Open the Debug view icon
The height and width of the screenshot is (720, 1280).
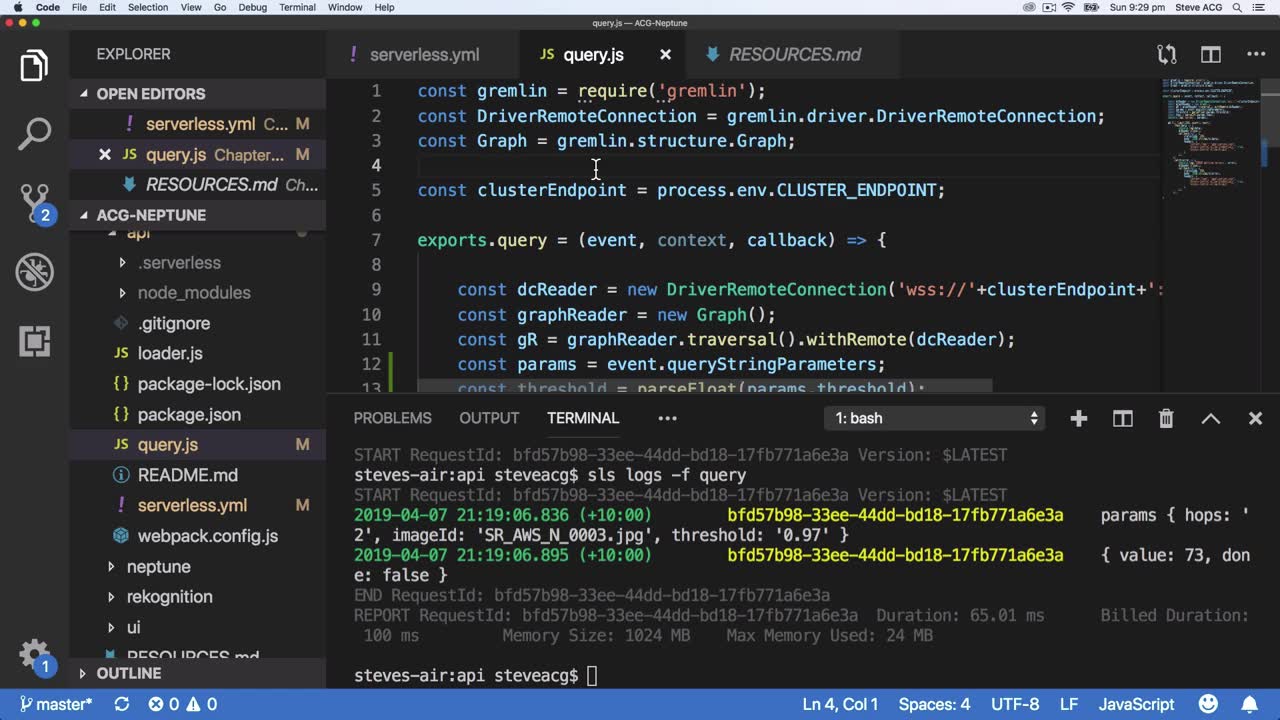(34, 272)
